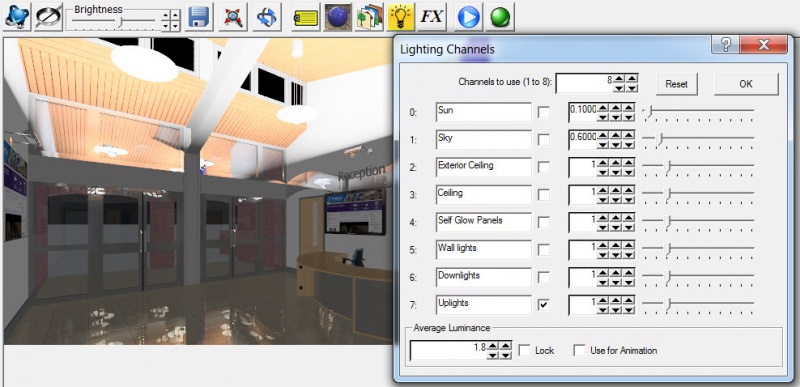
Task: Confirm with the OK button
Action: click(746, 84)
